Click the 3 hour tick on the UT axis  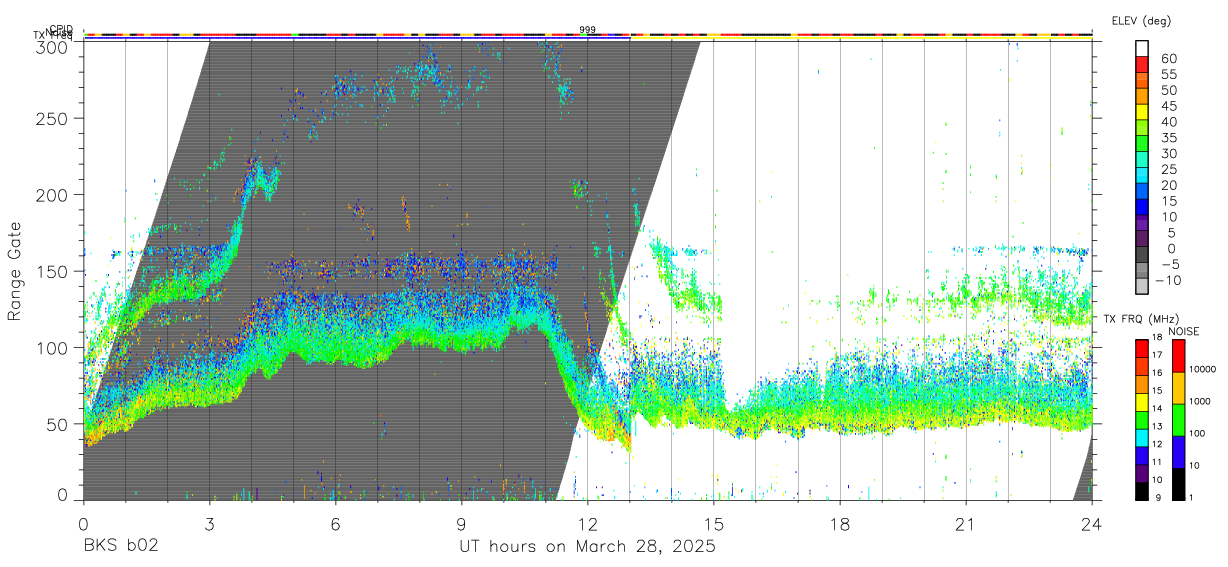click(x=209, y=524)
